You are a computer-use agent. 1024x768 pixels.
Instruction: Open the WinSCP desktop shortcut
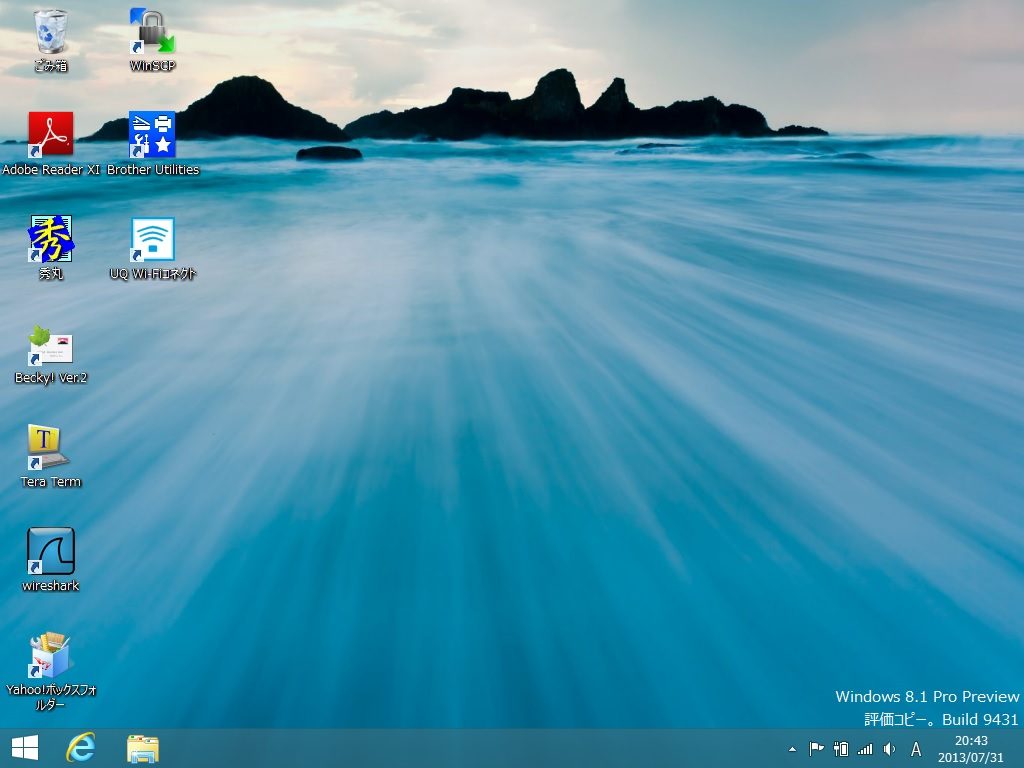[152, 32]
